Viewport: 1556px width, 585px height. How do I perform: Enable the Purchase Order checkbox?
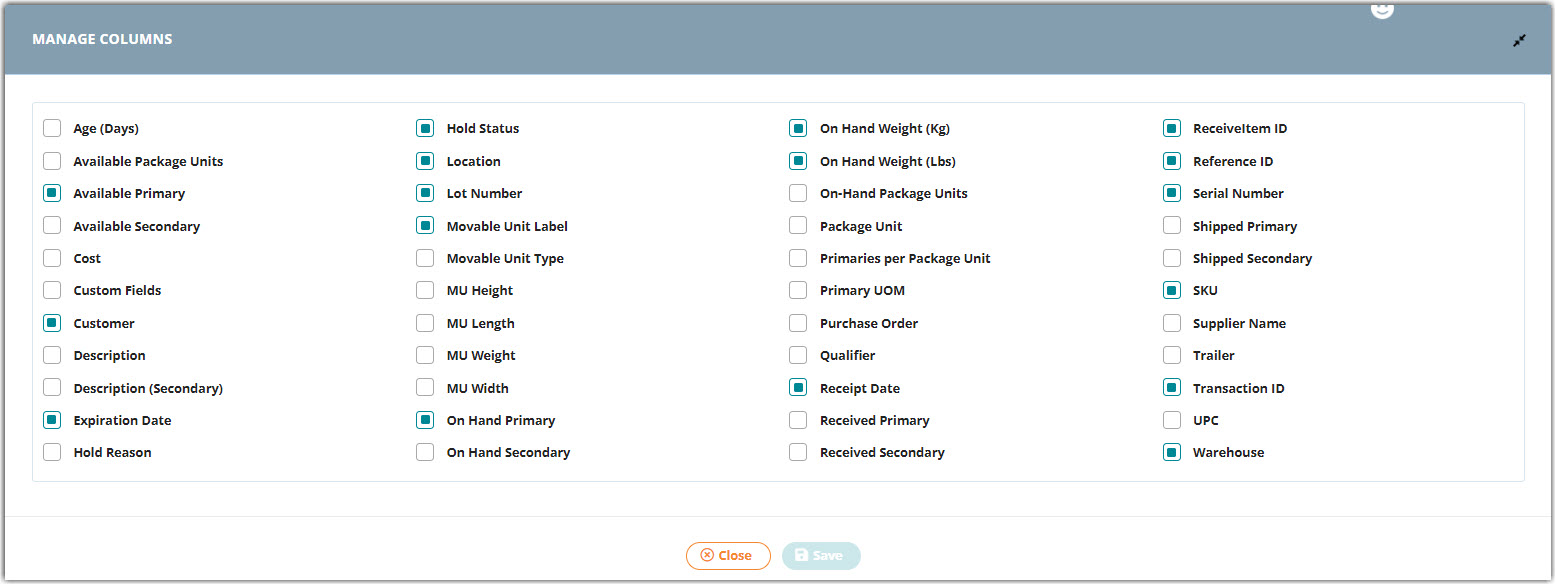coord(798,323)
